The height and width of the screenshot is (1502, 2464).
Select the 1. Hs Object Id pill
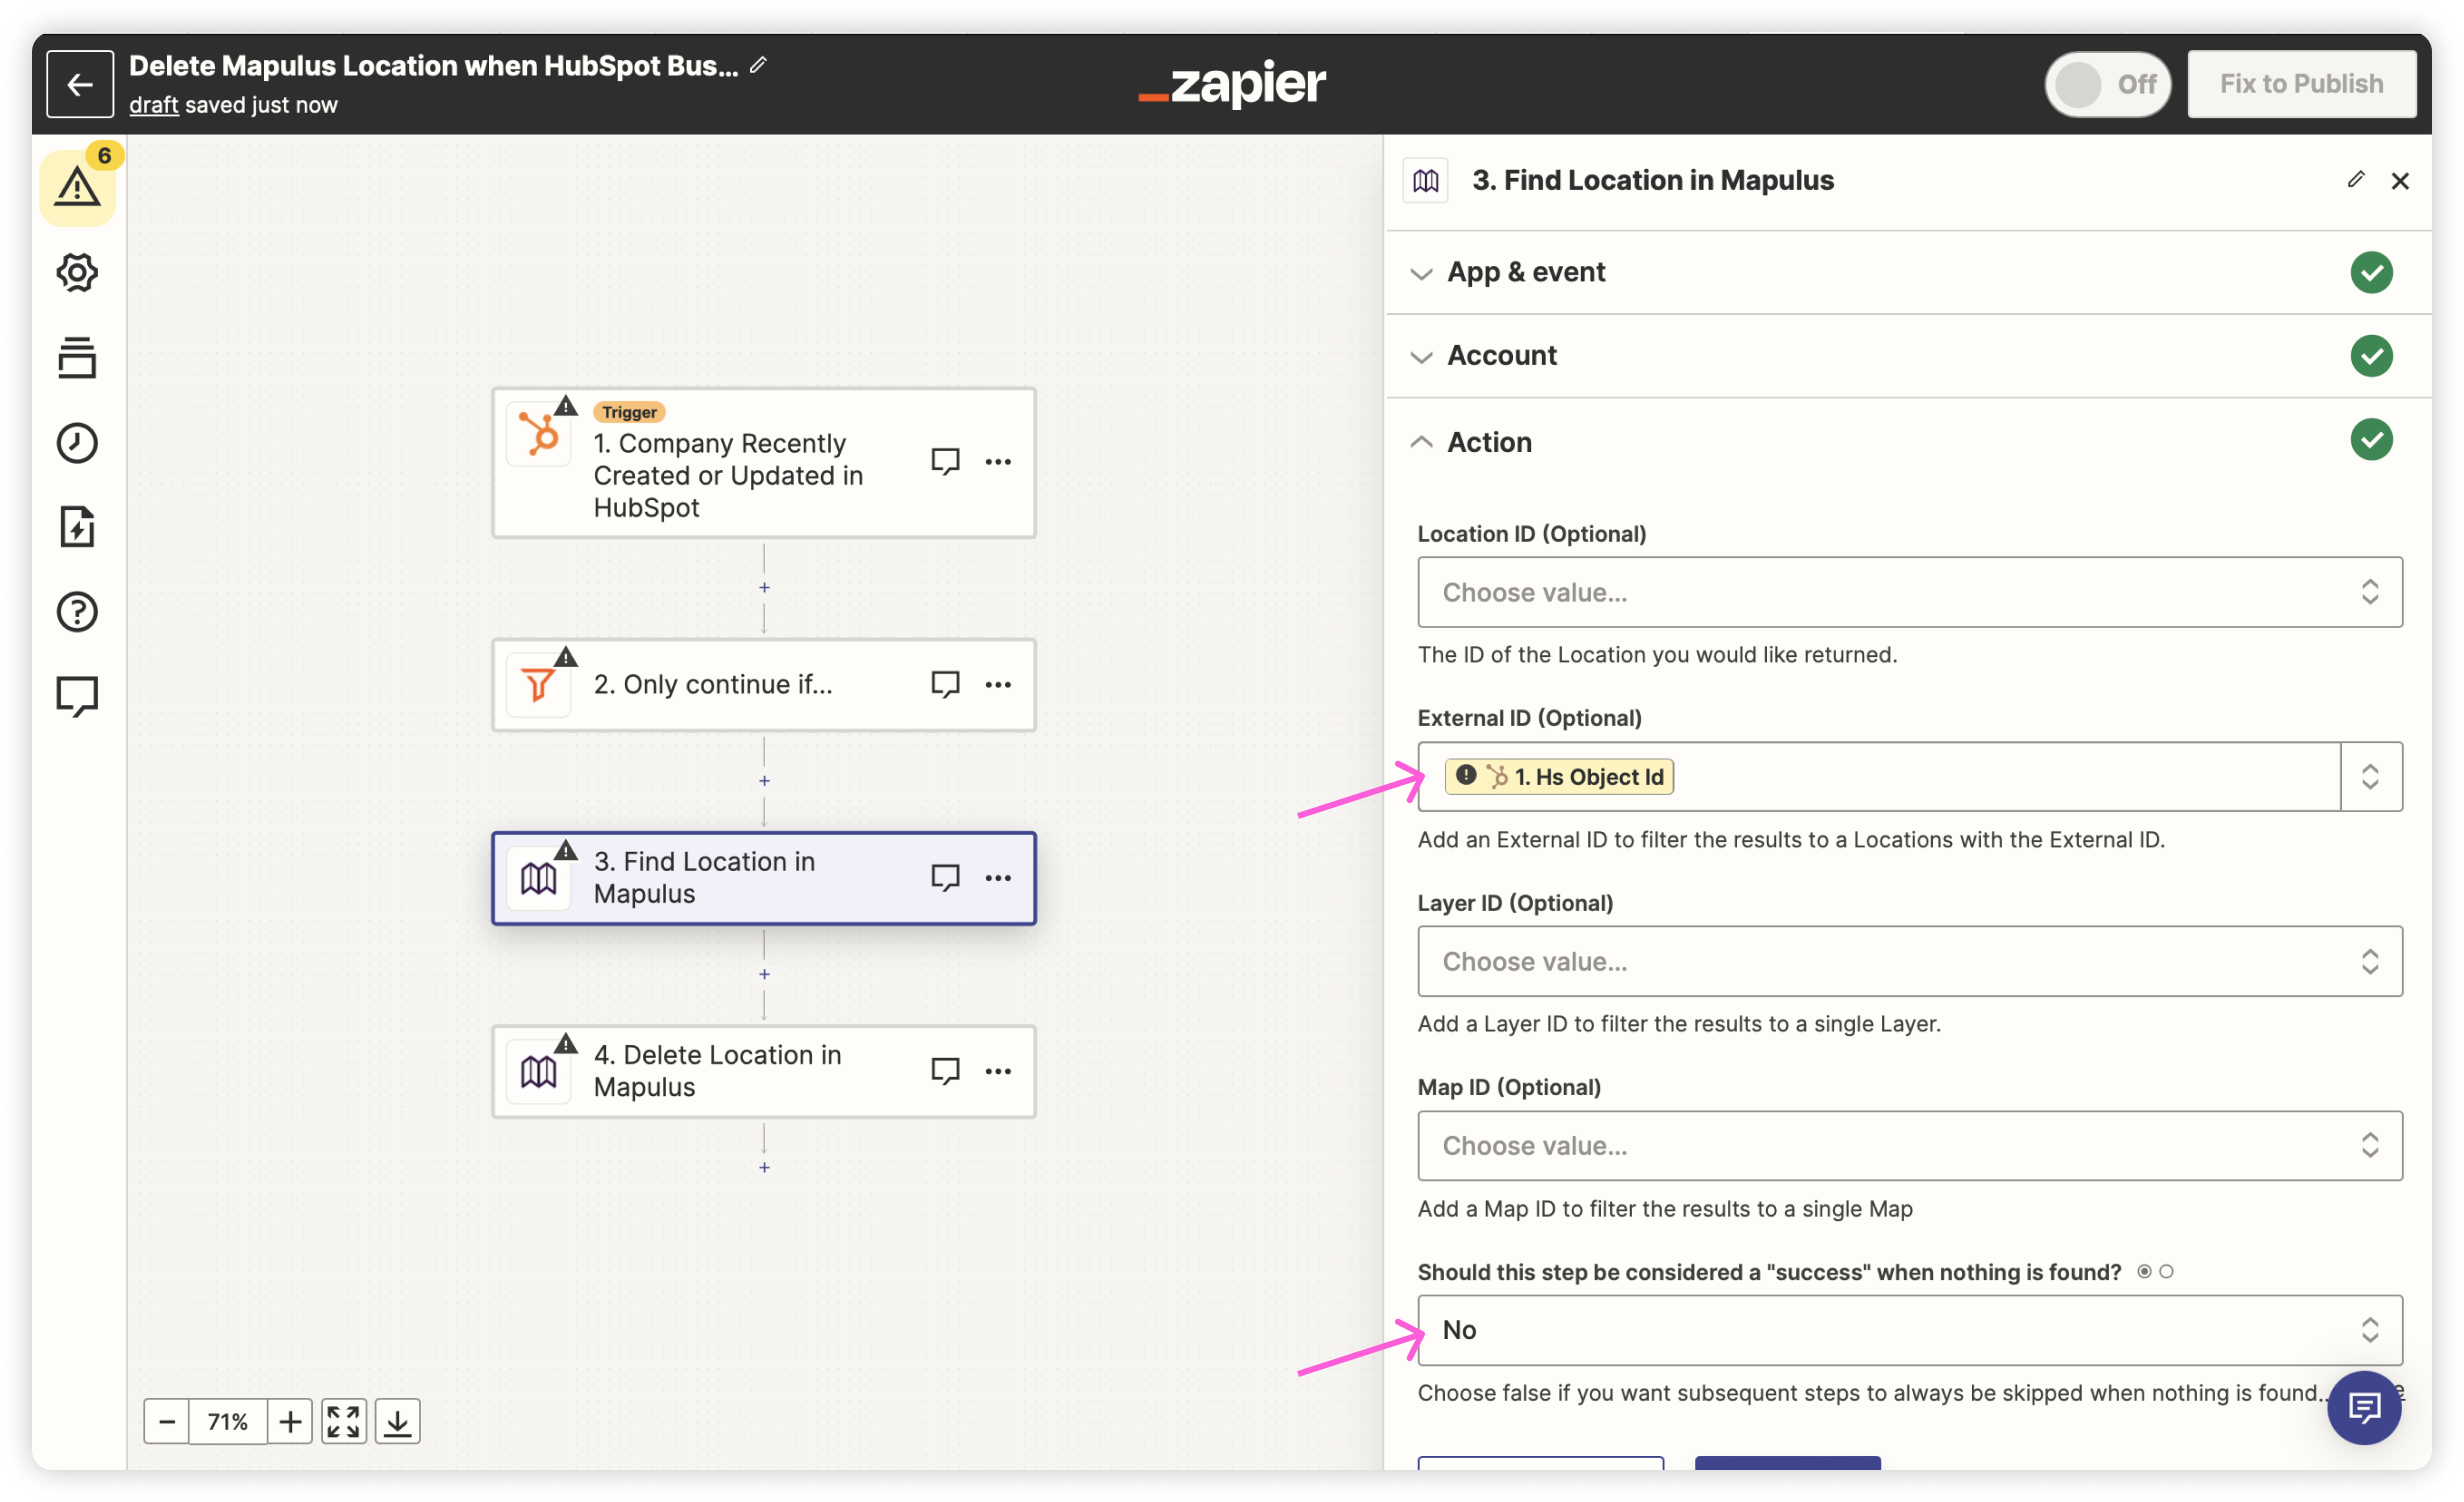click(1559, 777)
